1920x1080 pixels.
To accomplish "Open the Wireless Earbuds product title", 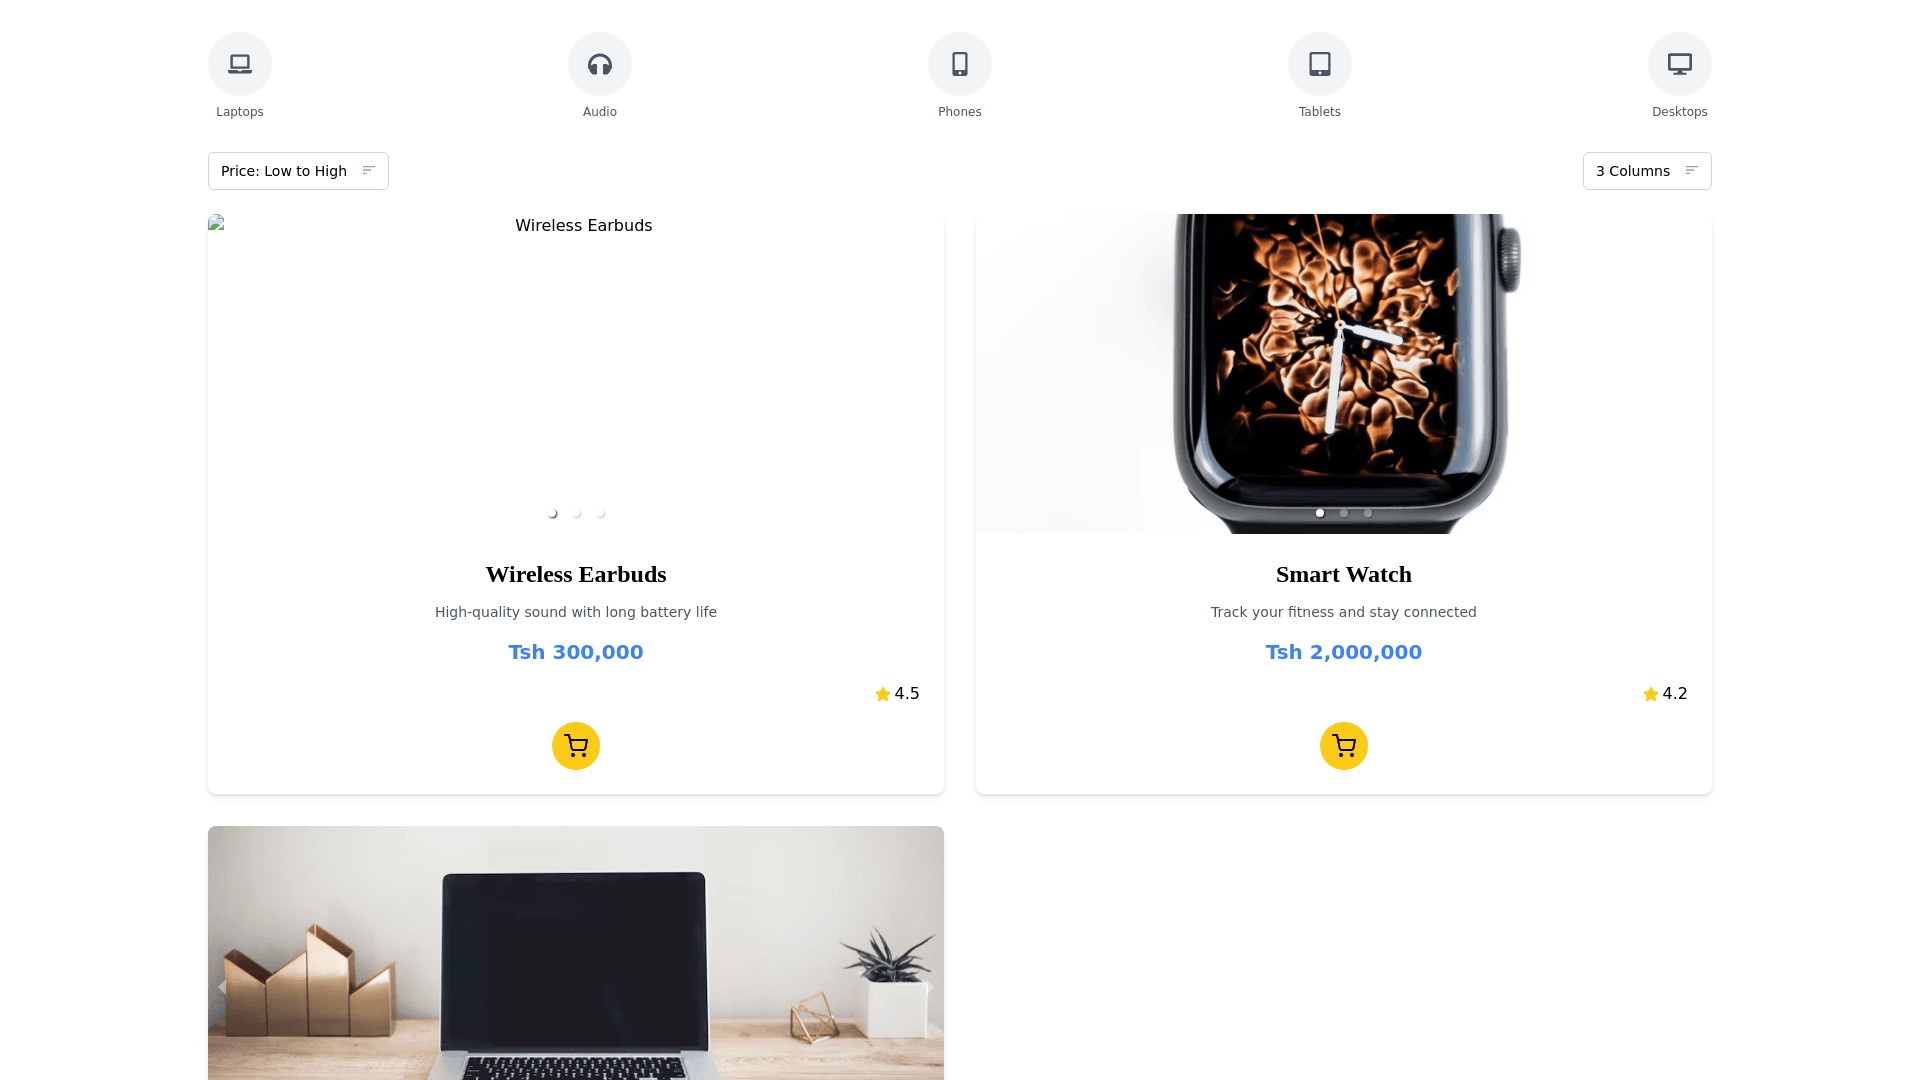I will pos(576,575).
